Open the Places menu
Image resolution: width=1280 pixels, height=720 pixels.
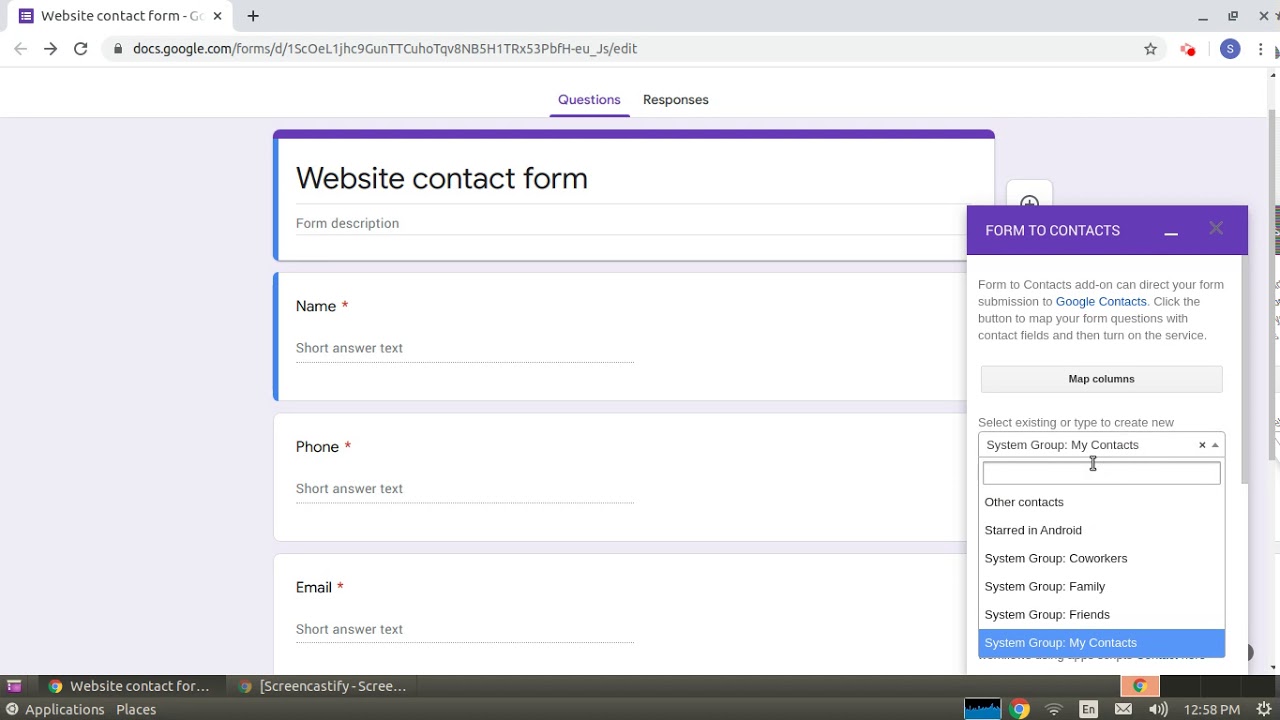click(x=136, y=710)
